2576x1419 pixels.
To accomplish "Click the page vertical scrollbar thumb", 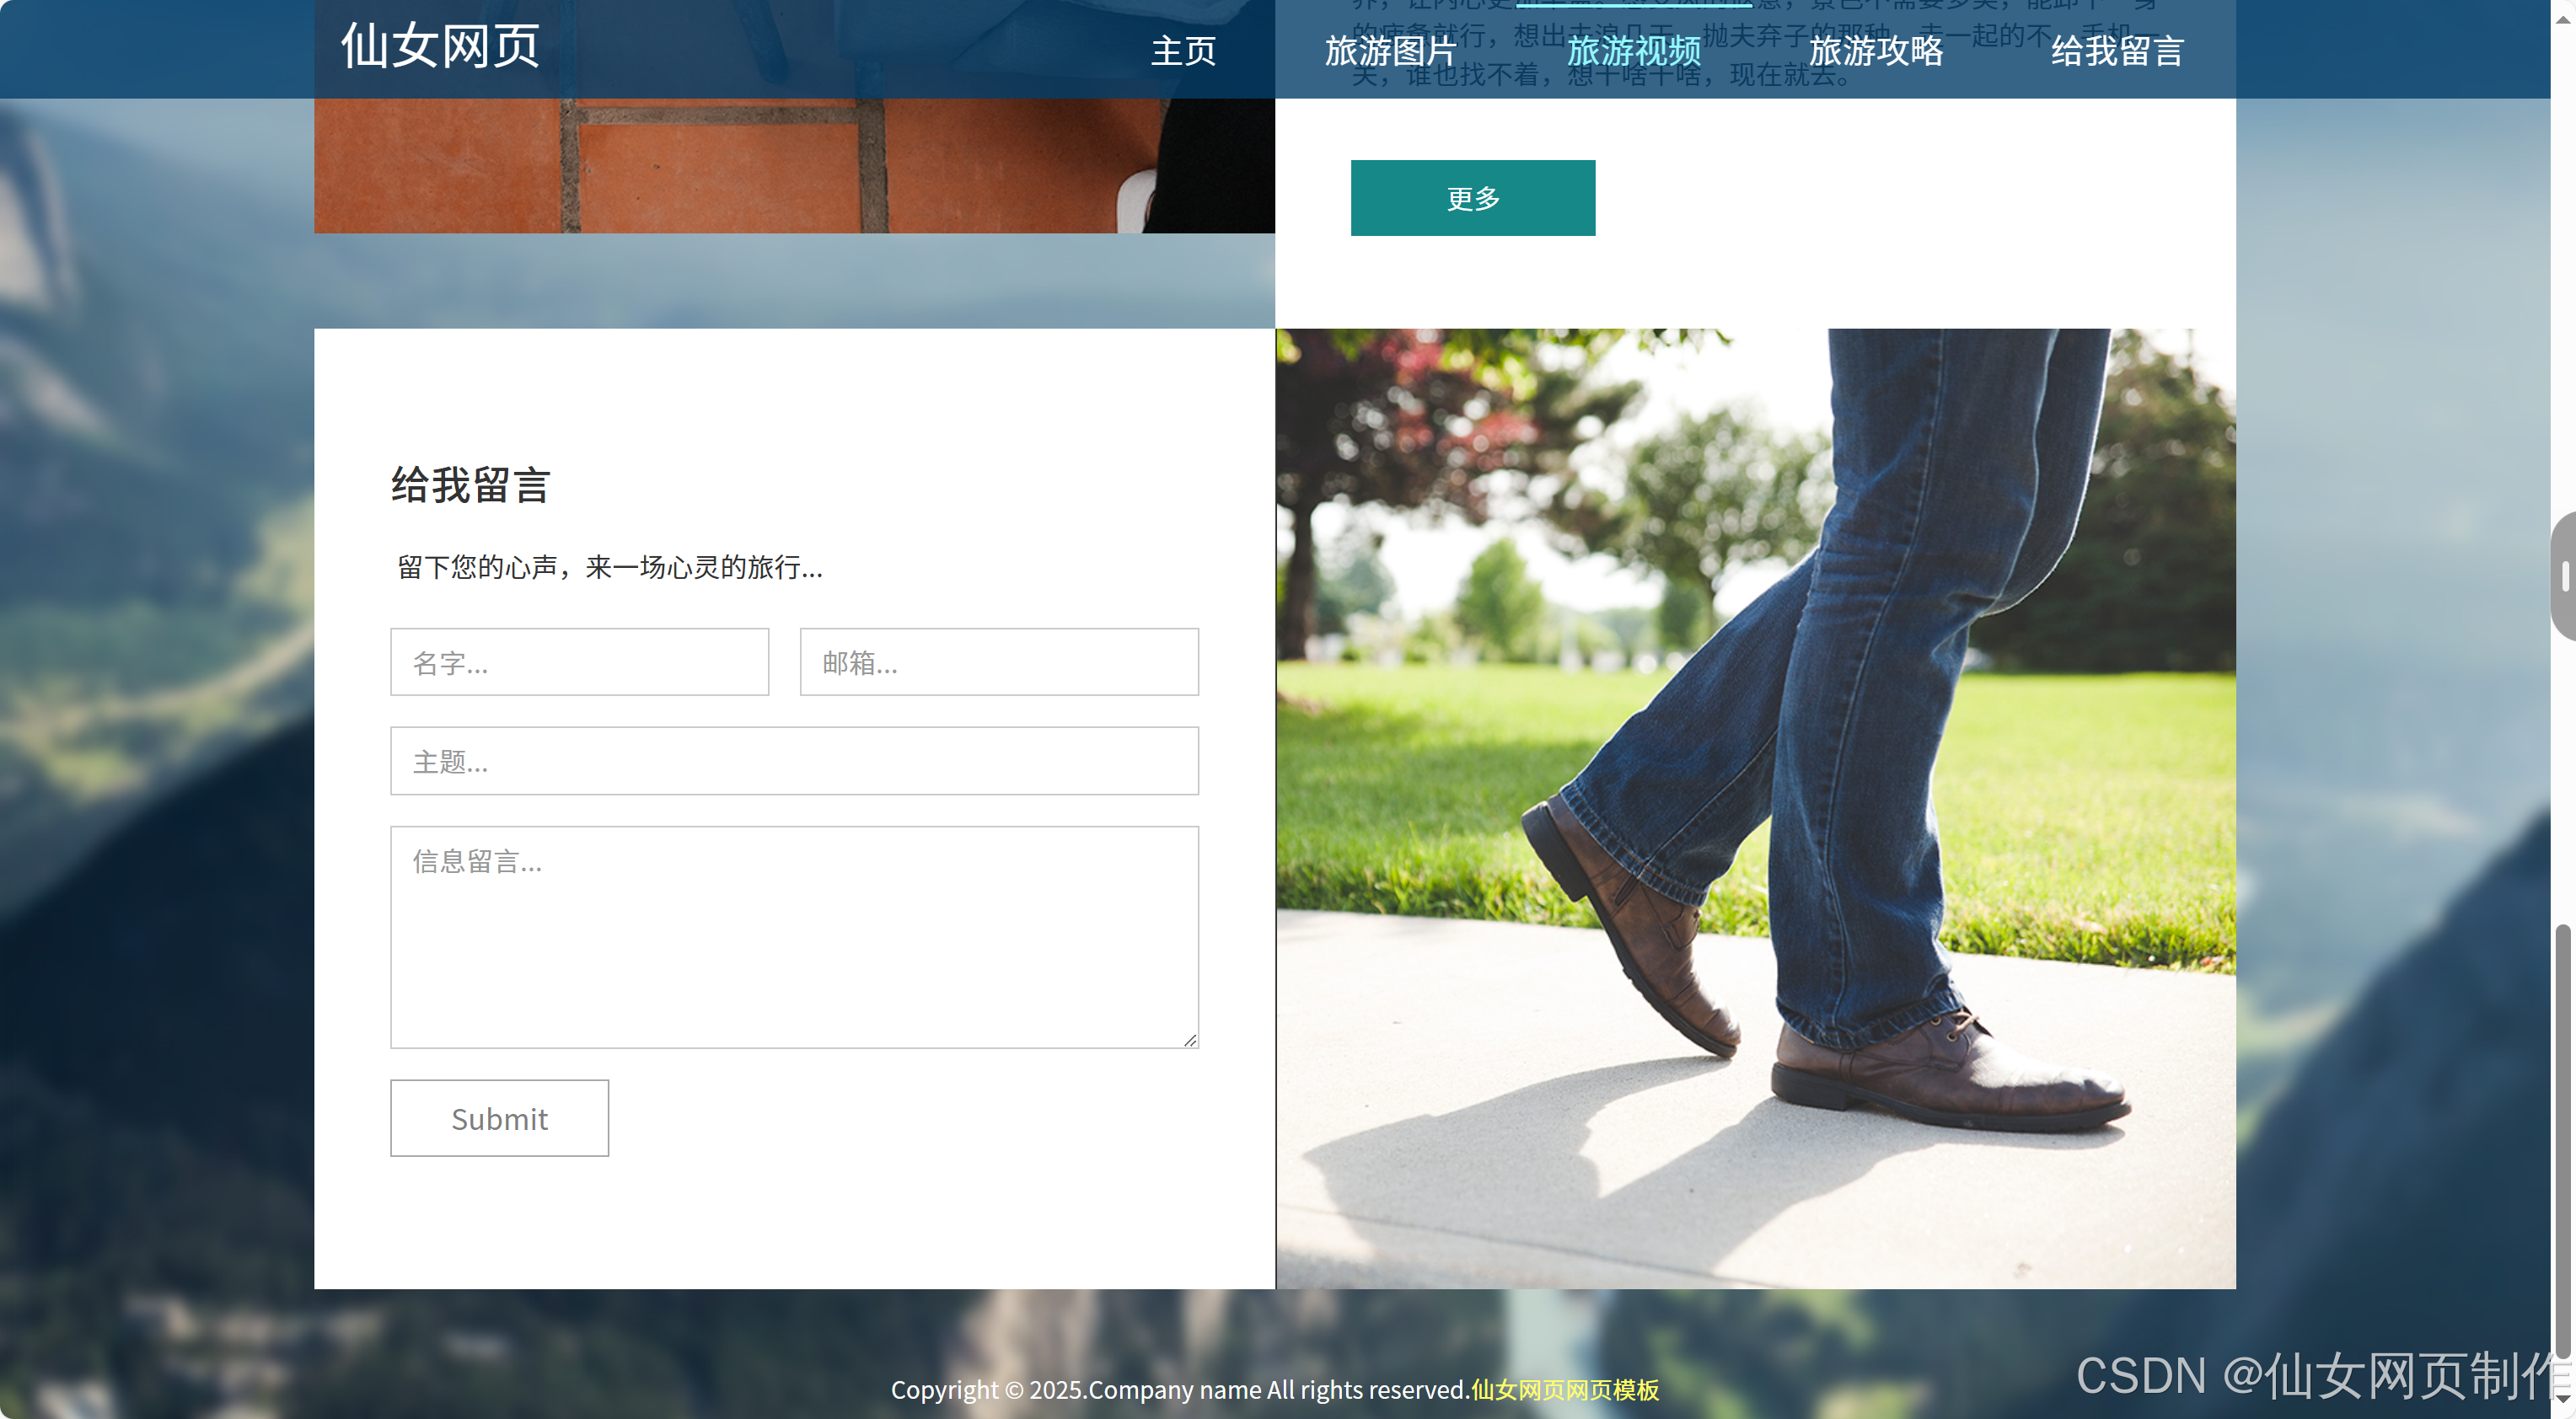I will coord(2562,1140).
